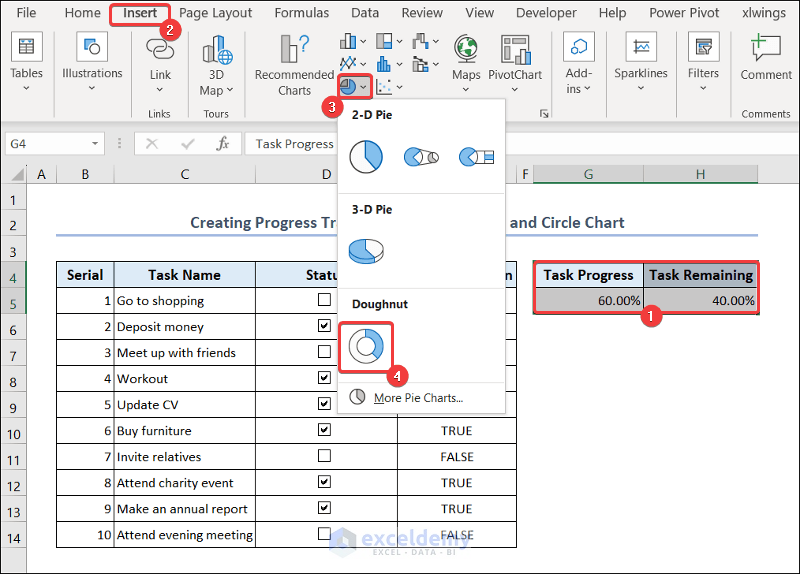Uncheck the Make an annual report checkbox
Viewport: 800px width, 574px height.
pyautogui.click(x=324, y=508)
